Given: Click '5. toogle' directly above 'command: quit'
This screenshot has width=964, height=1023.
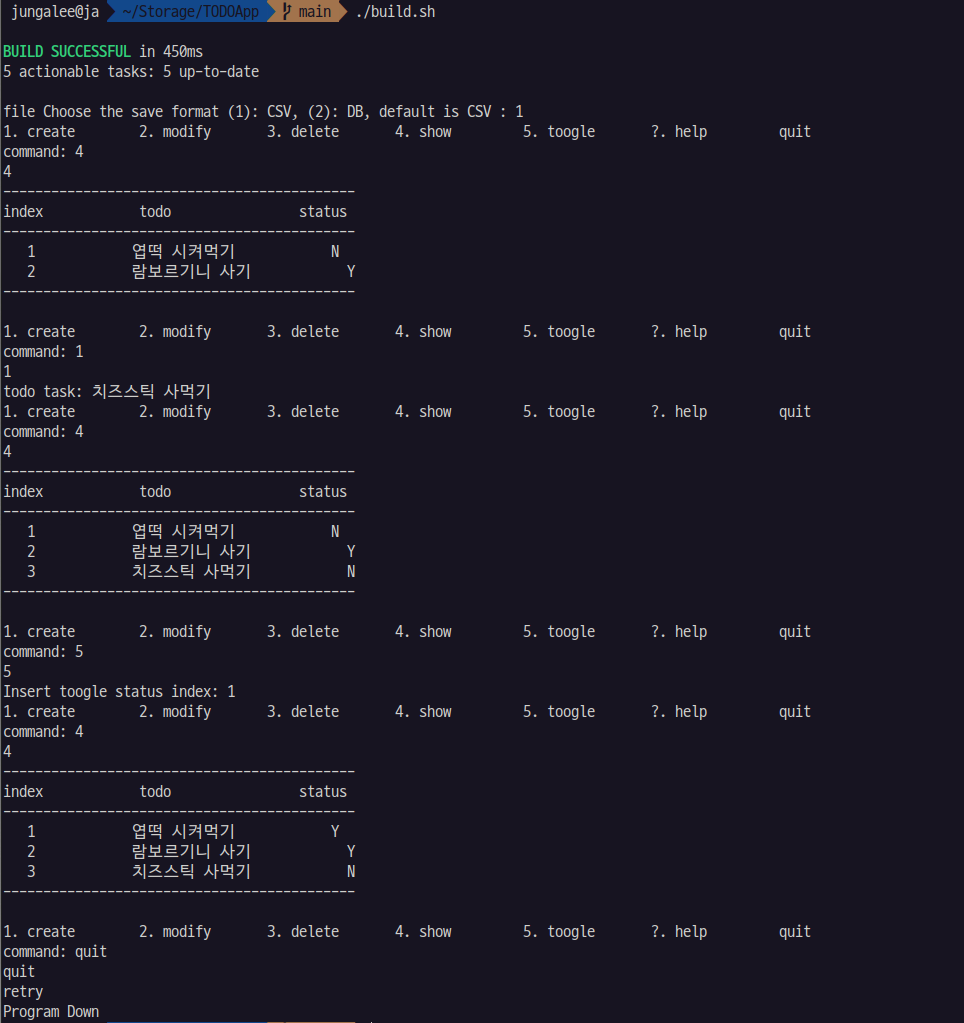Looking at the screenshot, I should [559, 932].
